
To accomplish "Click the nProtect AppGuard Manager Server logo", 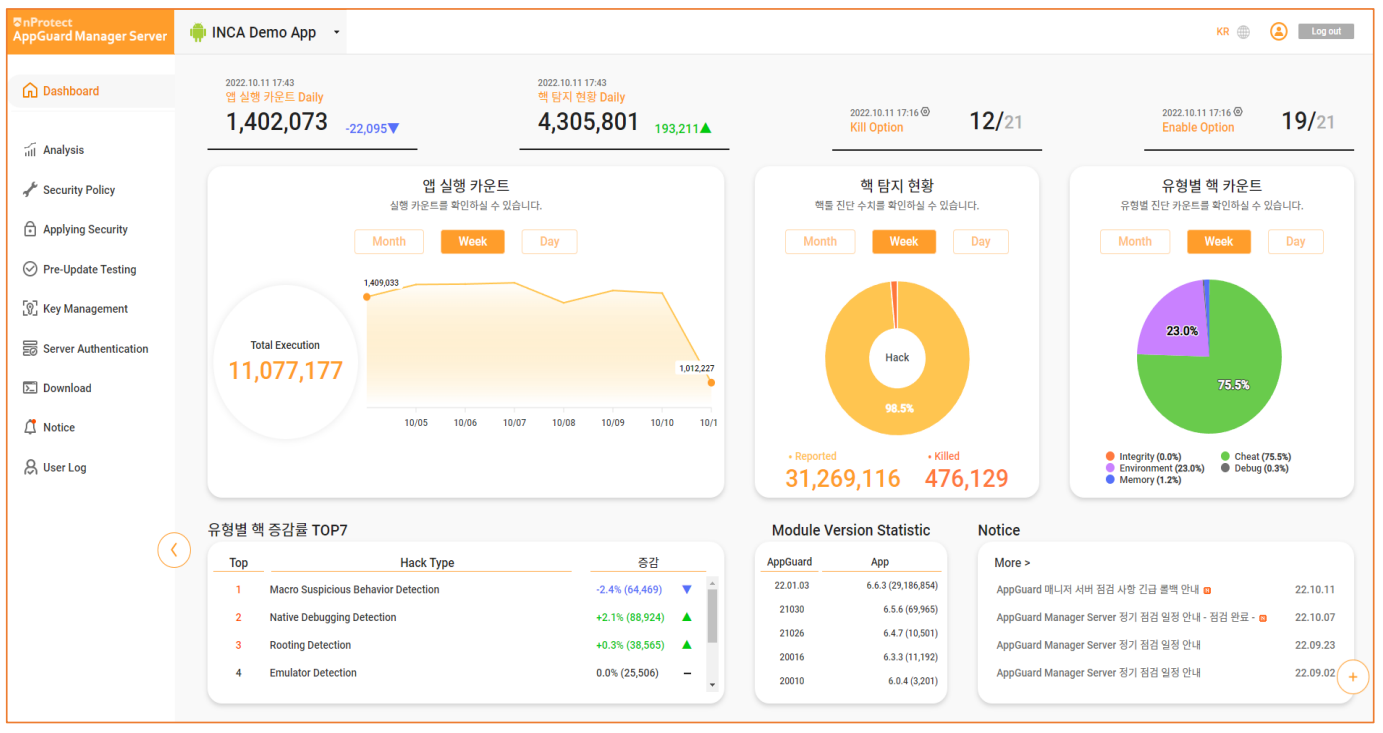I will [90, 31].
